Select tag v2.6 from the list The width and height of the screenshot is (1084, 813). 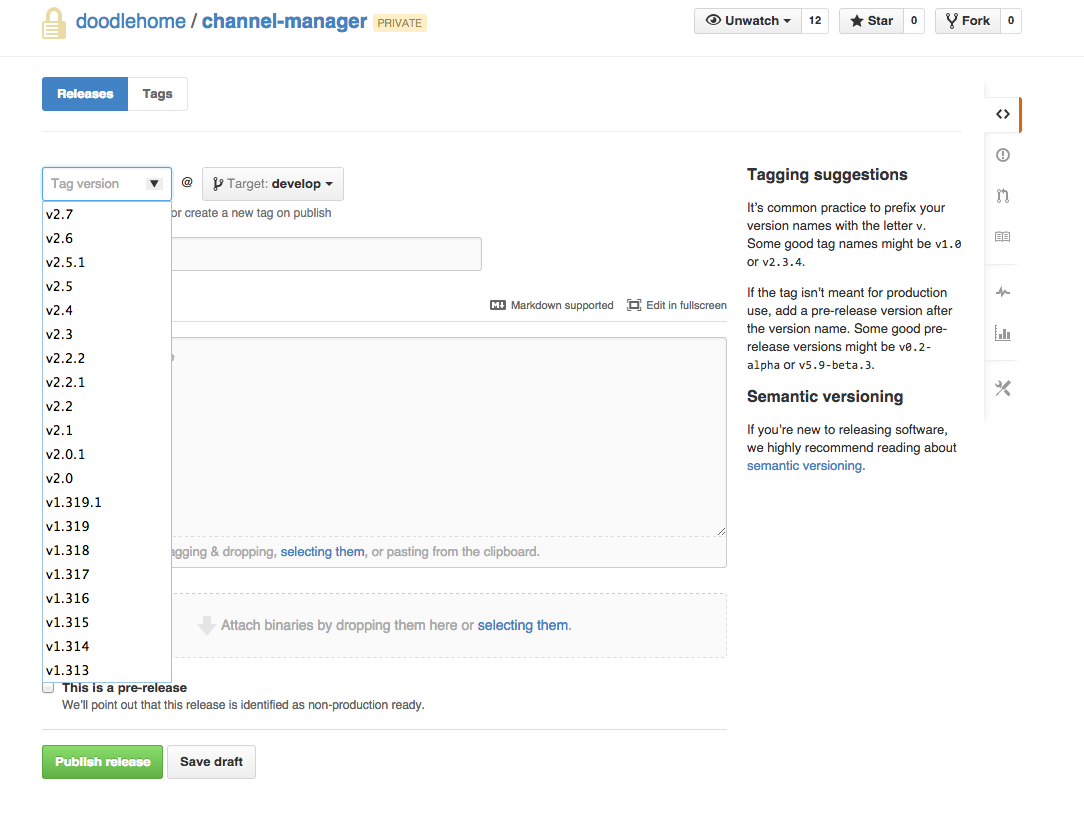(106, 239)
